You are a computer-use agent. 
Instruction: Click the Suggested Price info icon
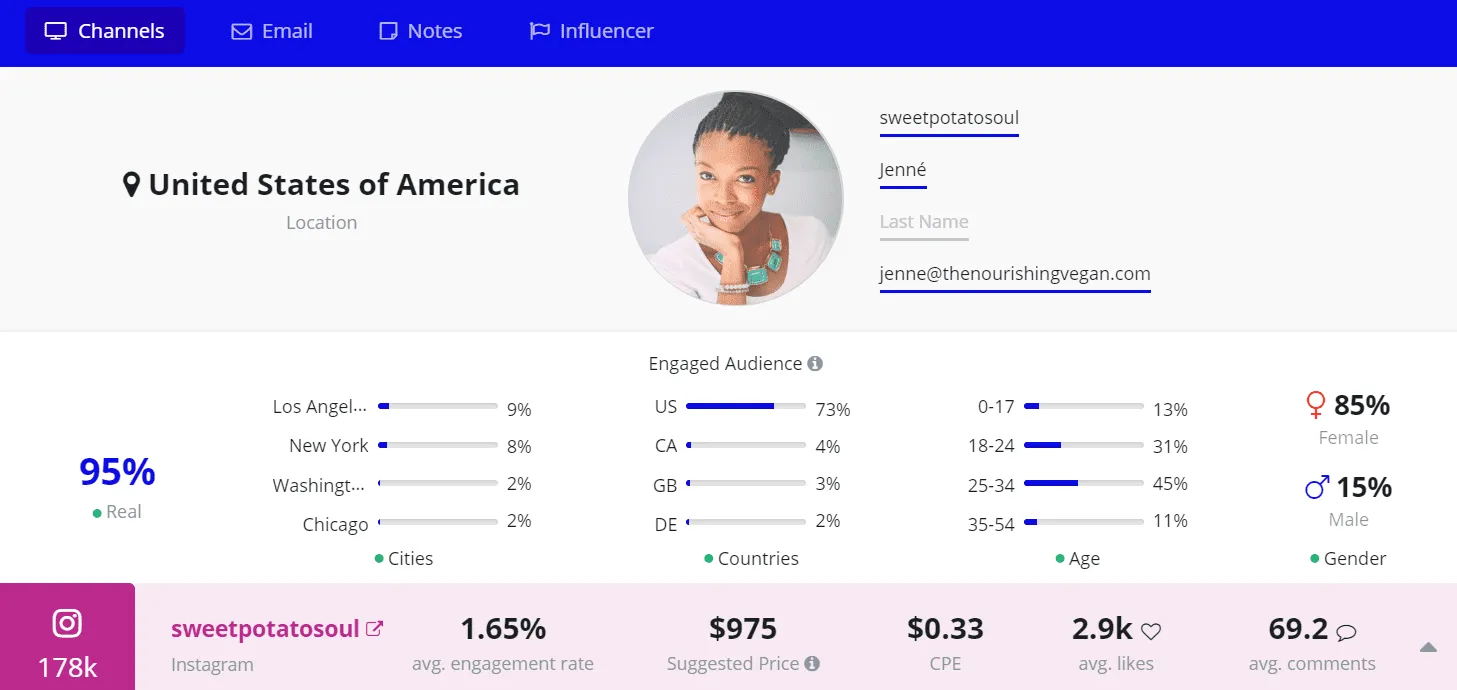point(812,664)
